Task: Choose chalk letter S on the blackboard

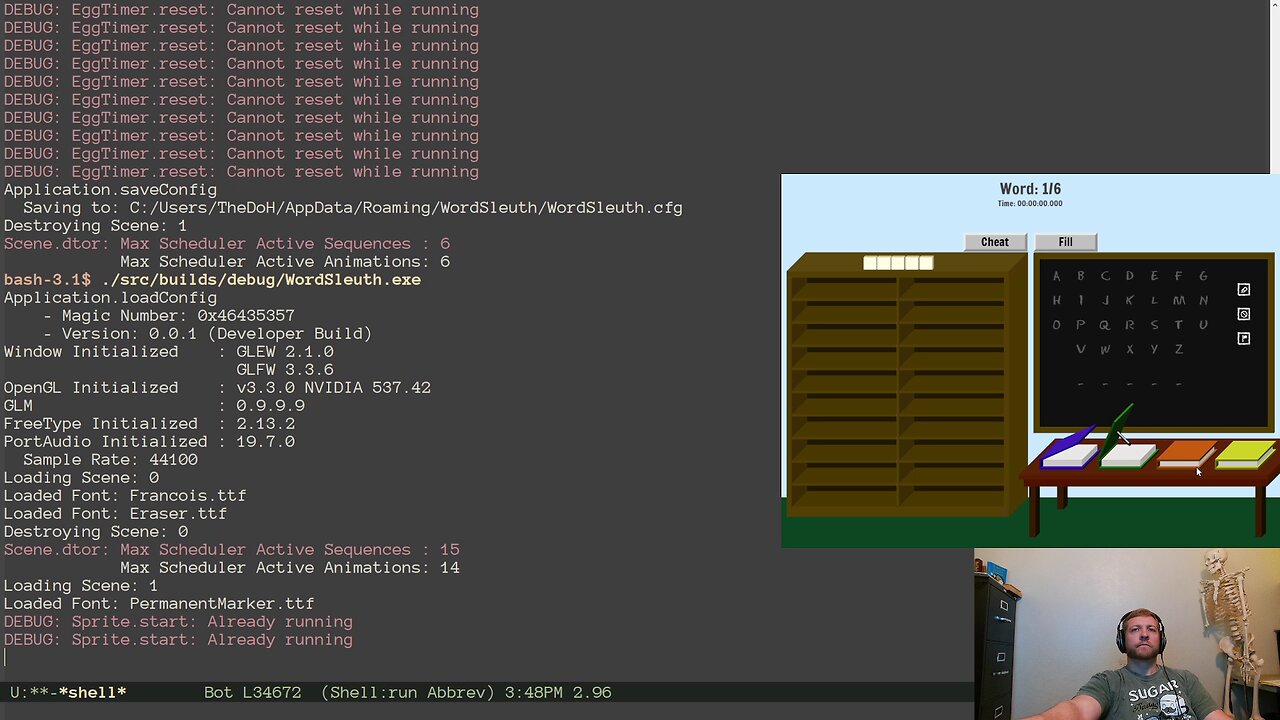Action: tap(1154, 325)
